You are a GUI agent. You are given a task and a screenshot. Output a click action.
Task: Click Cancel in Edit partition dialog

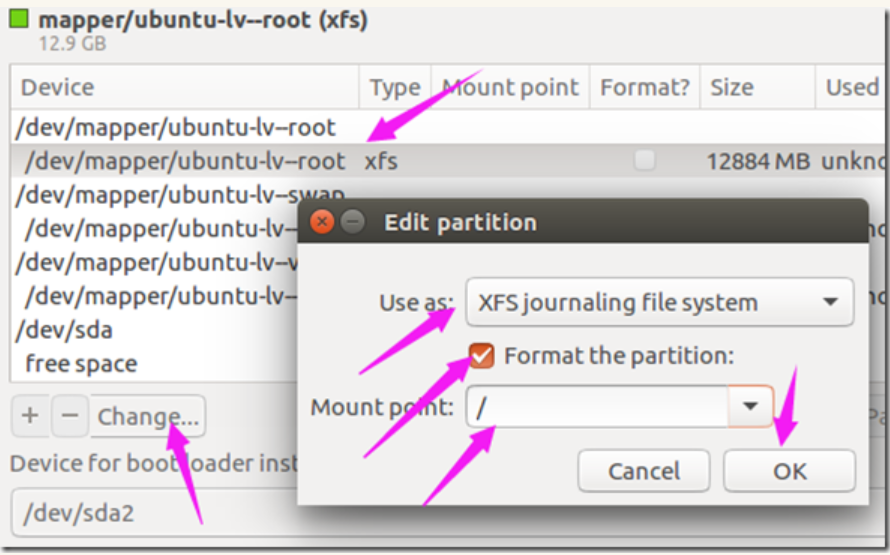[644, 470]
